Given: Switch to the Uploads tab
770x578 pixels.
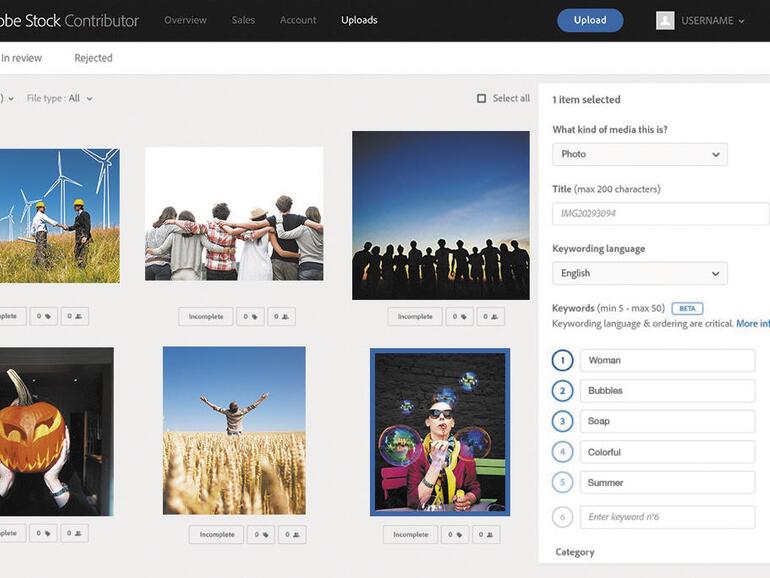Looking at the screenshot, I should [359, 20].
